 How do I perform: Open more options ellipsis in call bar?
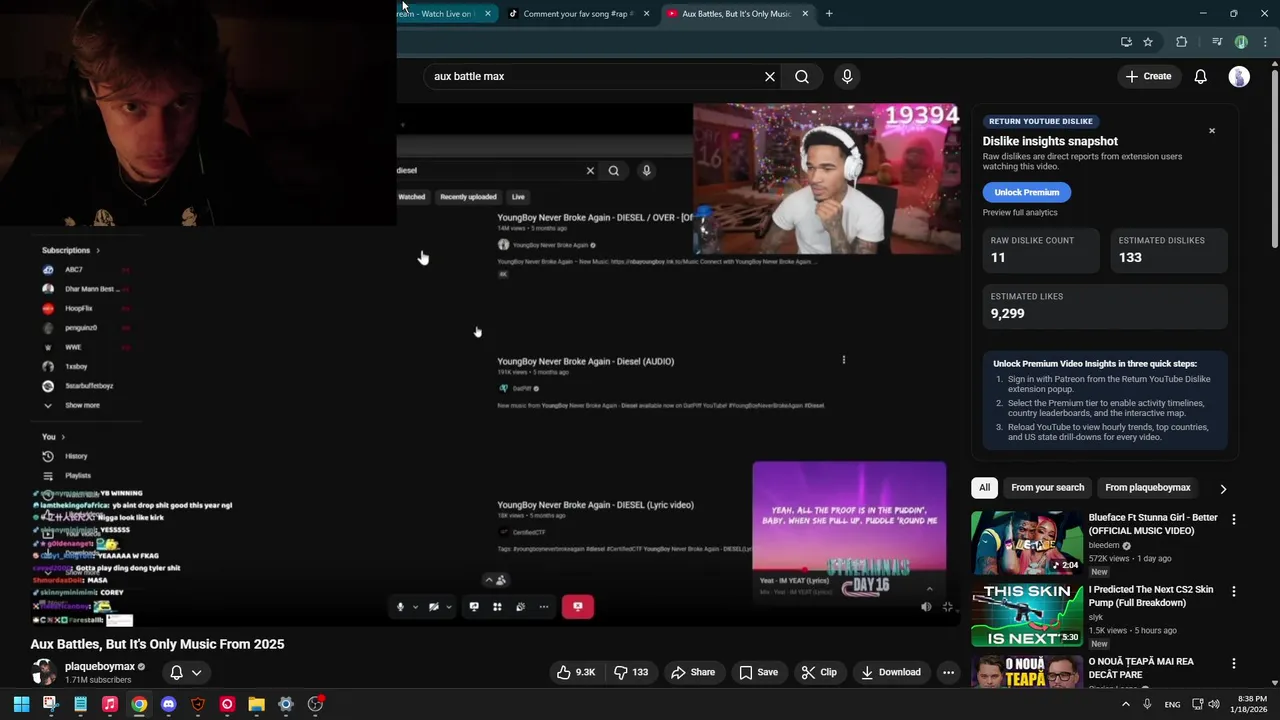point(544,607)
